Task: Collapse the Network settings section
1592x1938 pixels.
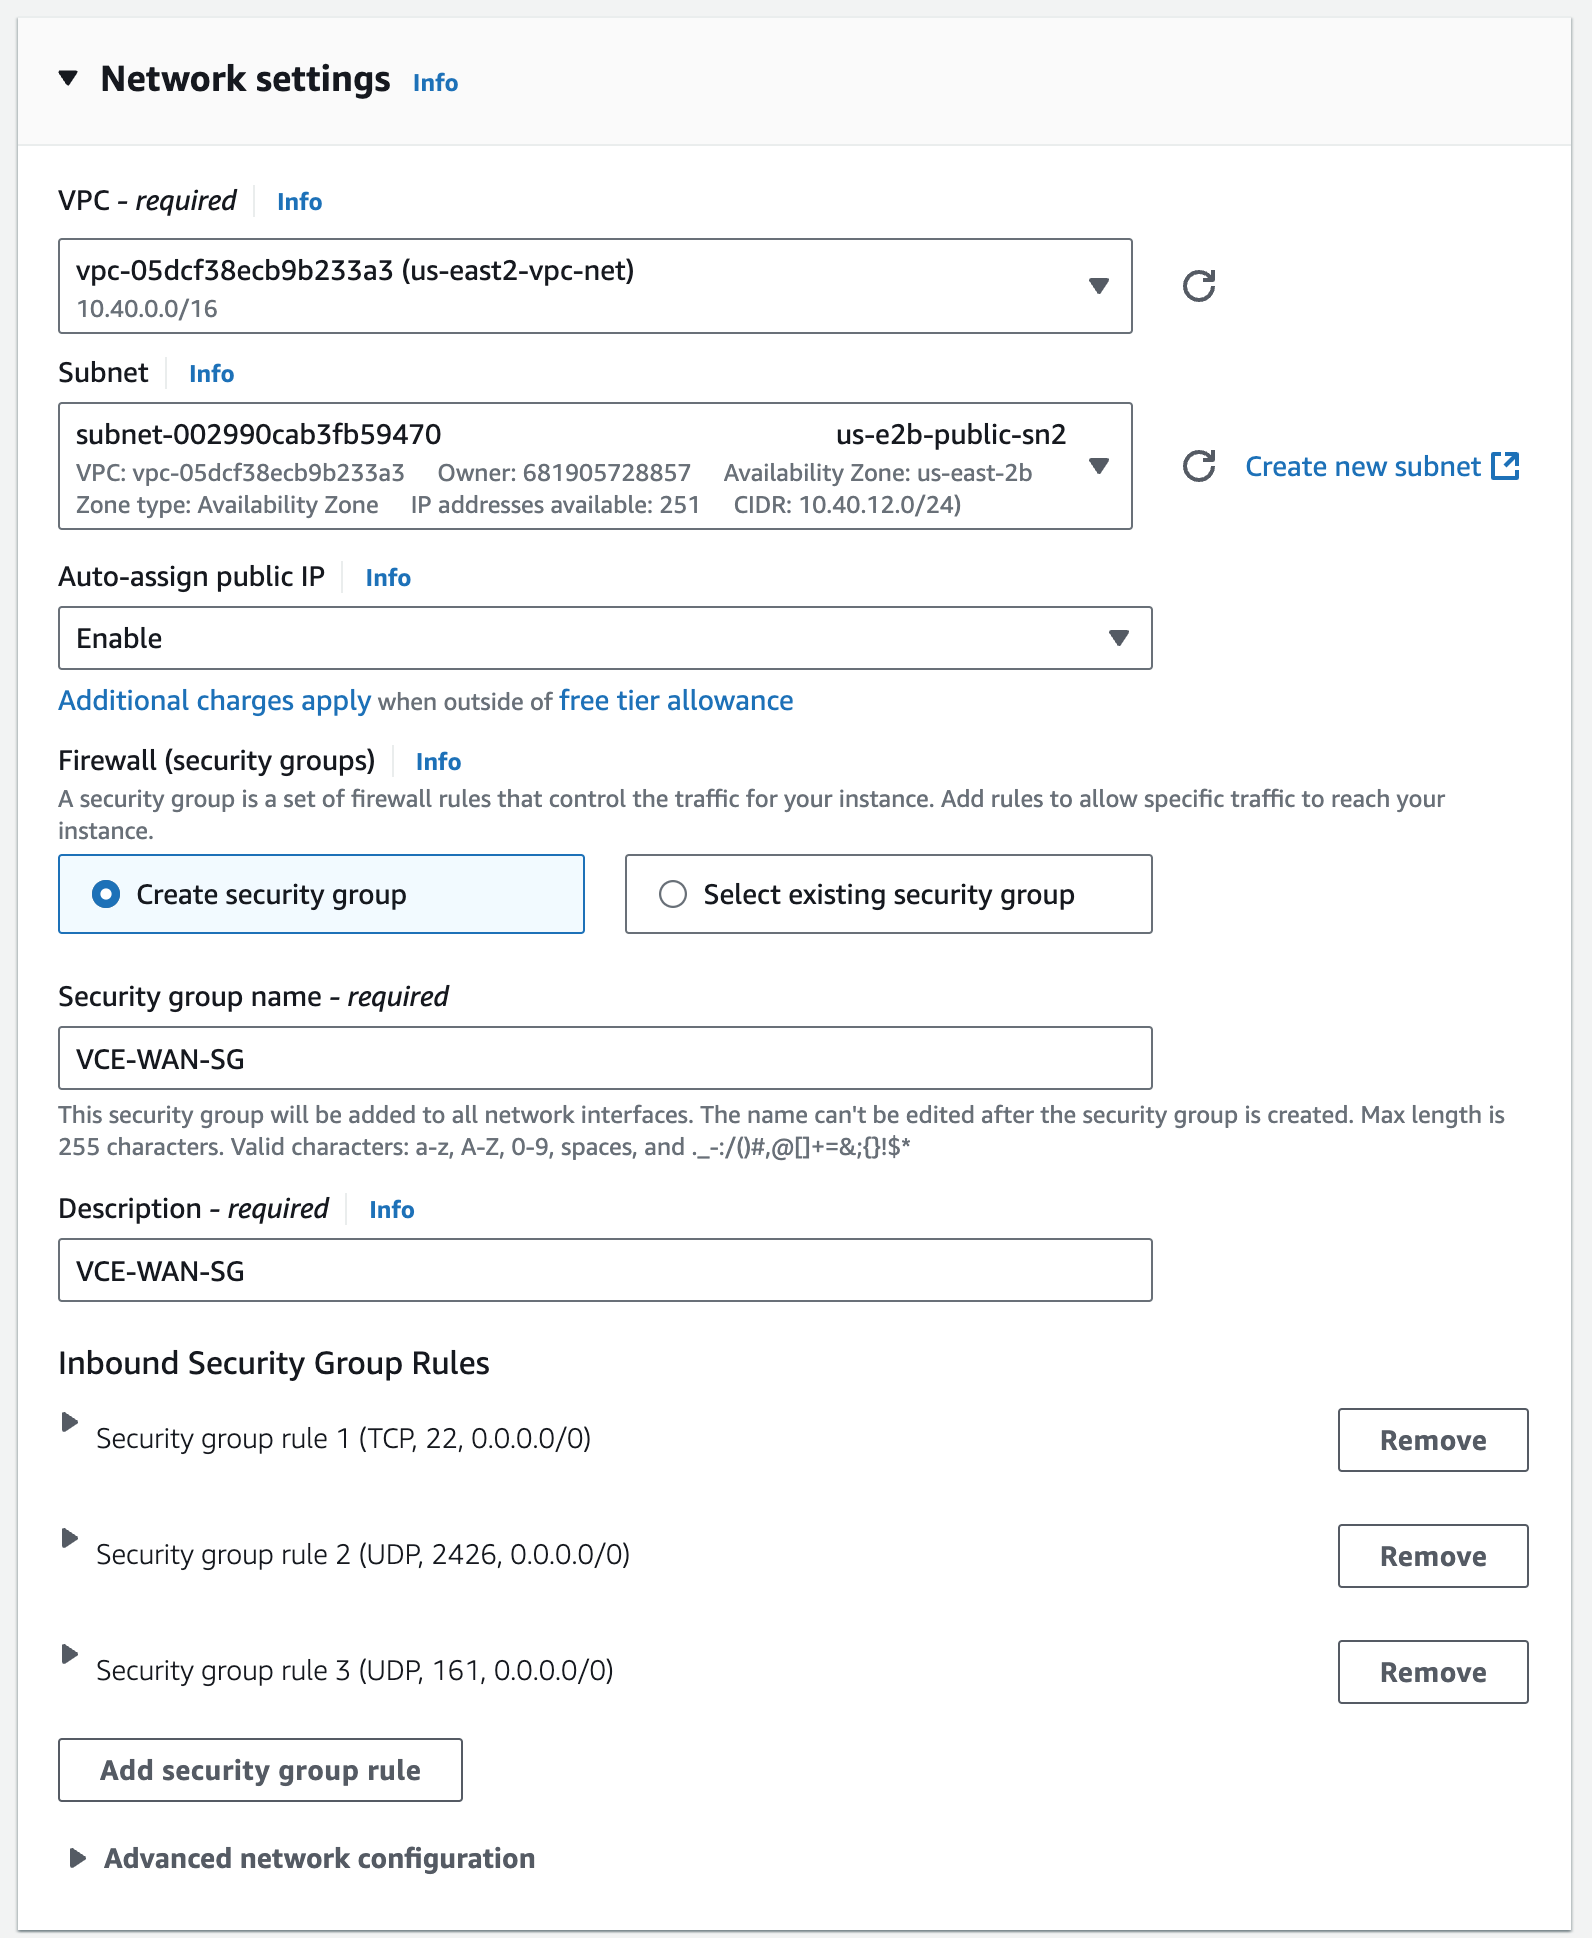Action: [68, 79]
